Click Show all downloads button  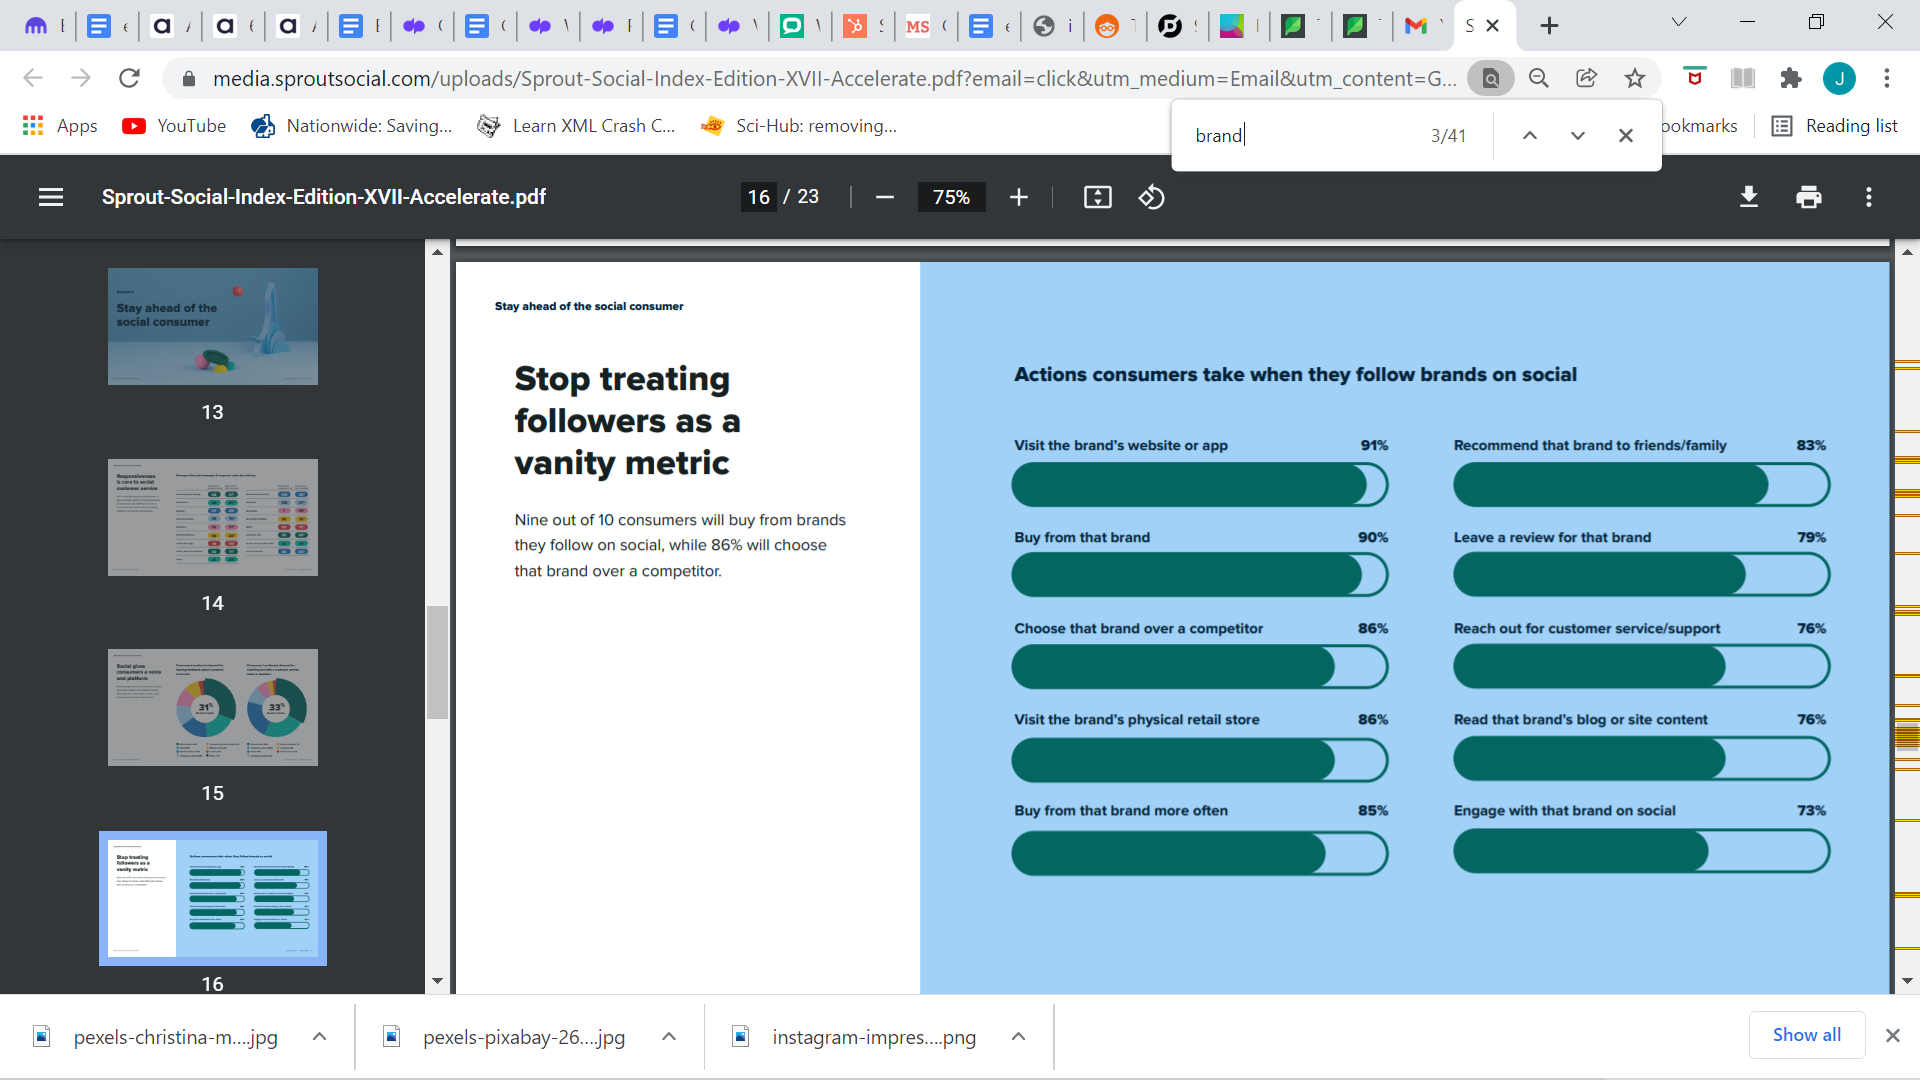point(1806,1034)
